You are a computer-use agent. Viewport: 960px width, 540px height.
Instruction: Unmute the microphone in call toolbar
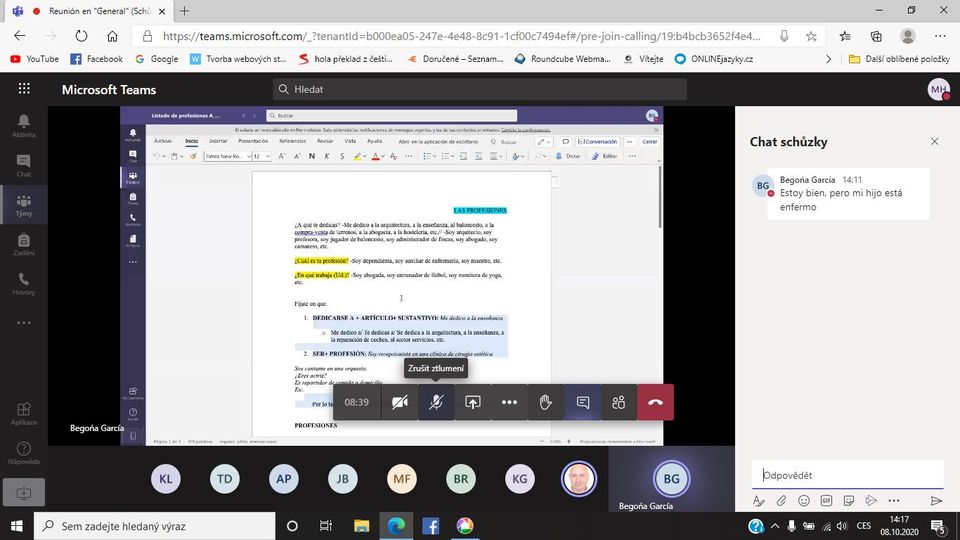[x=436, y=402]
